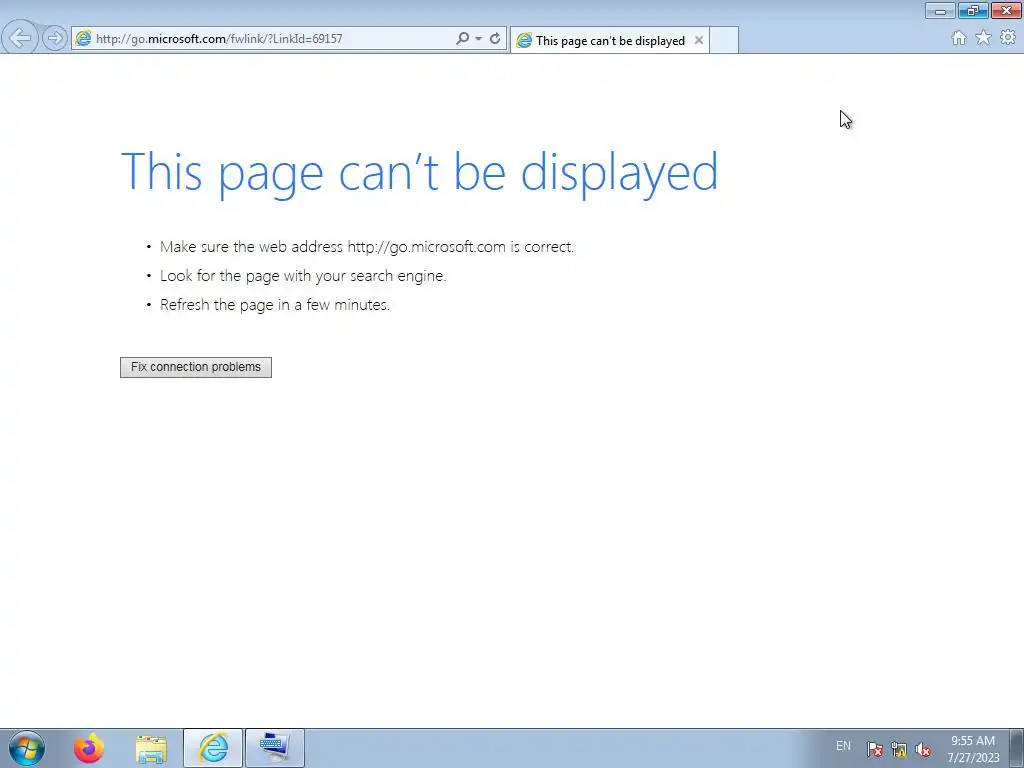Open Windows Explorer from the taskbar

click(x=152, y=748)
